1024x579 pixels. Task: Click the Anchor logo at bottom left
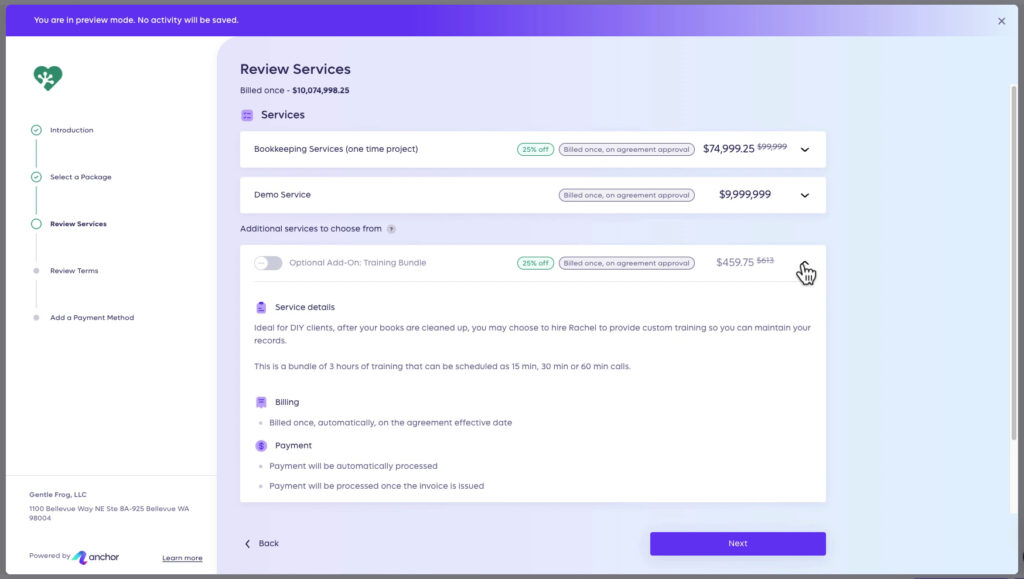97,556
